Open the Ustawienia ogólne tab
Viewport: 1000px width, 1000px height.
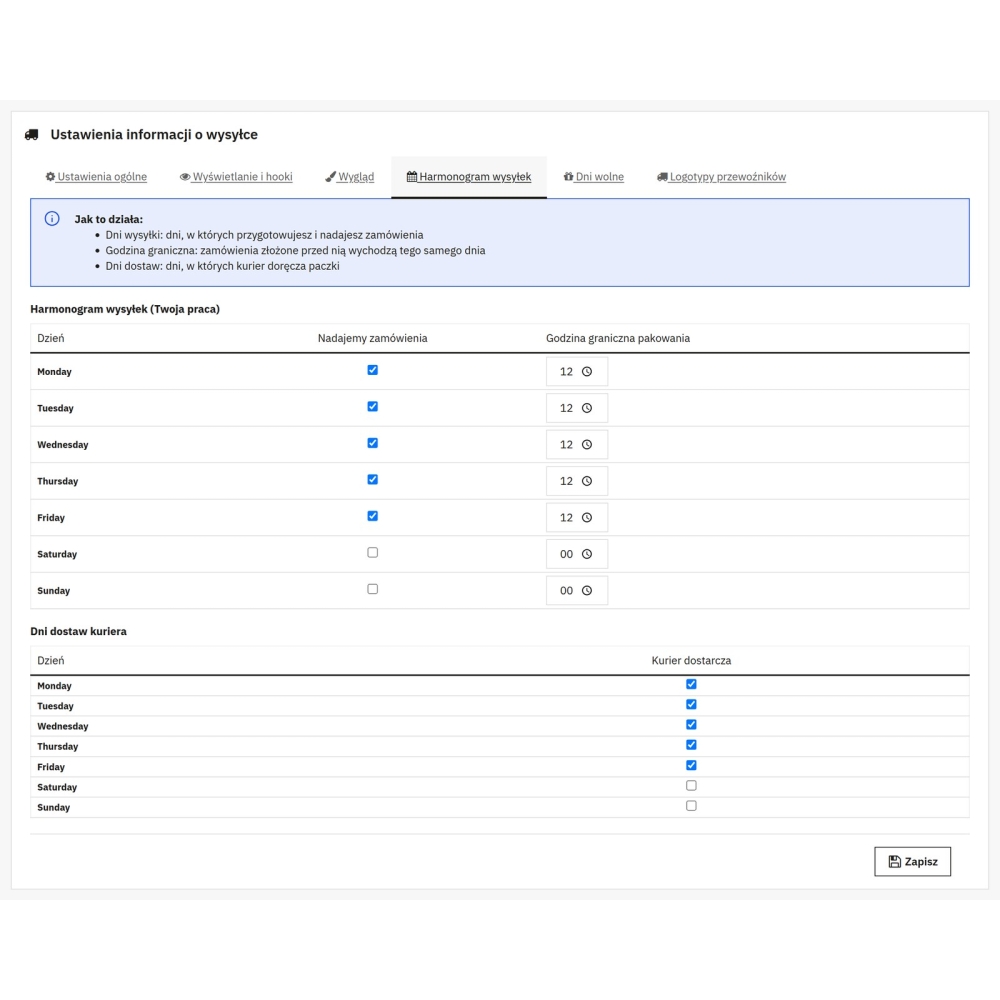pos(96,177)
